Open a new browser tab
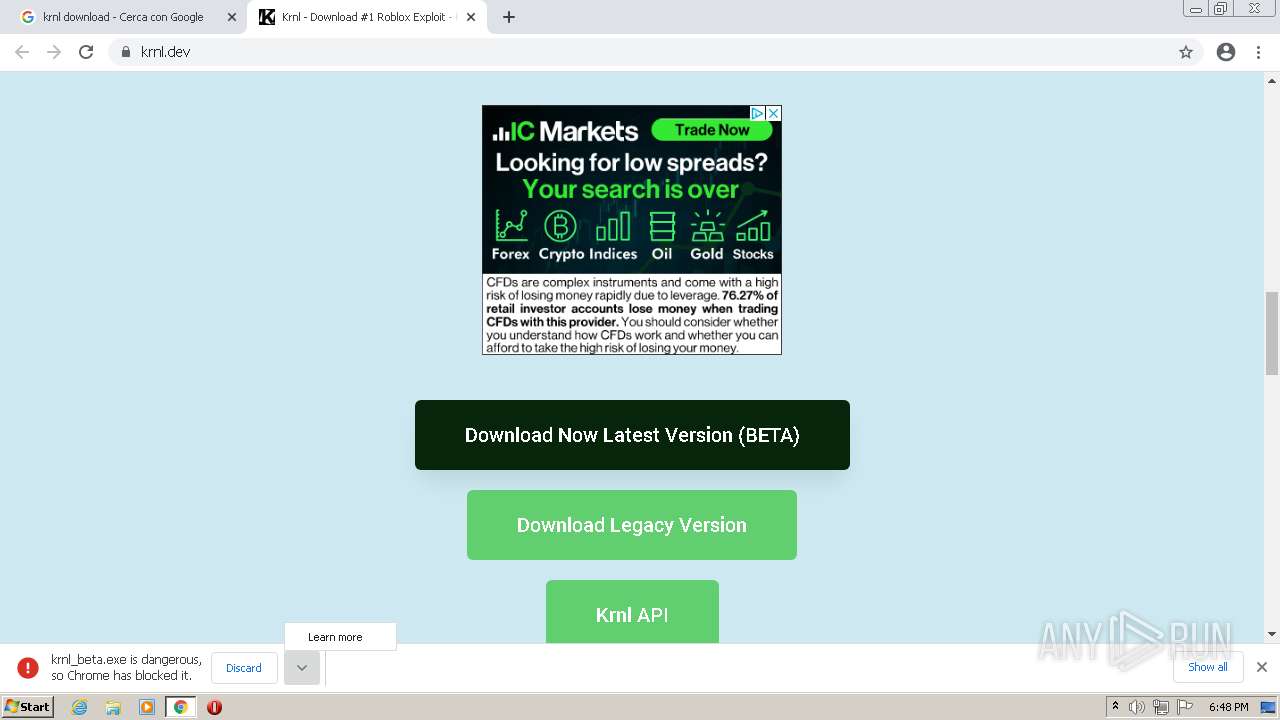1280x720 pixels. pos(509,17)
